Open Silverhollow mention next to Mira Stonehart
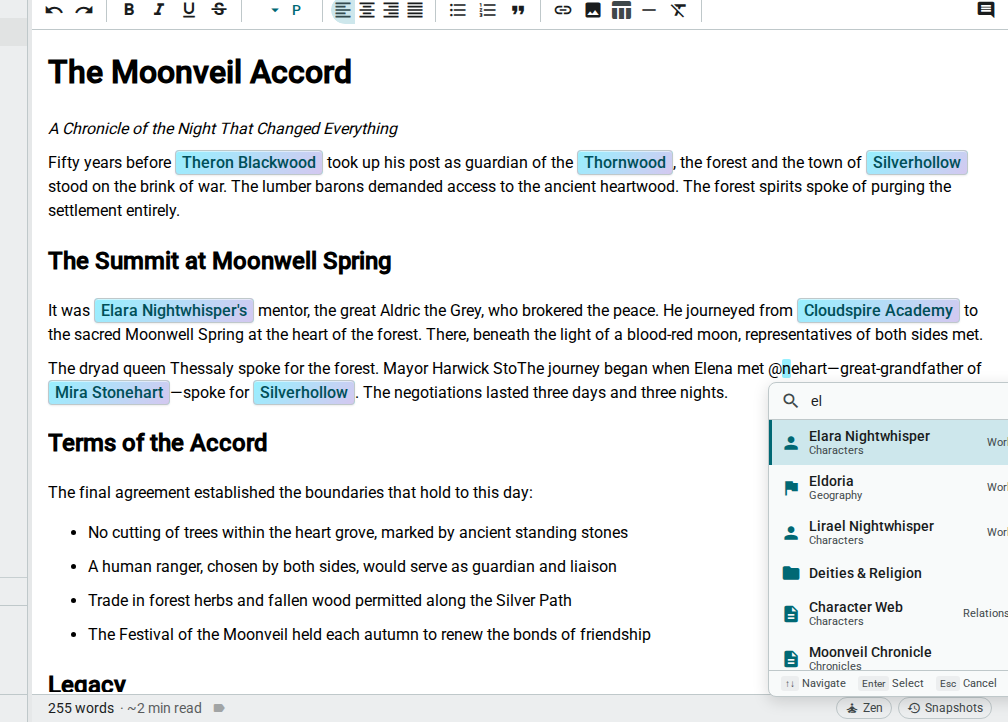 [303, 393]
